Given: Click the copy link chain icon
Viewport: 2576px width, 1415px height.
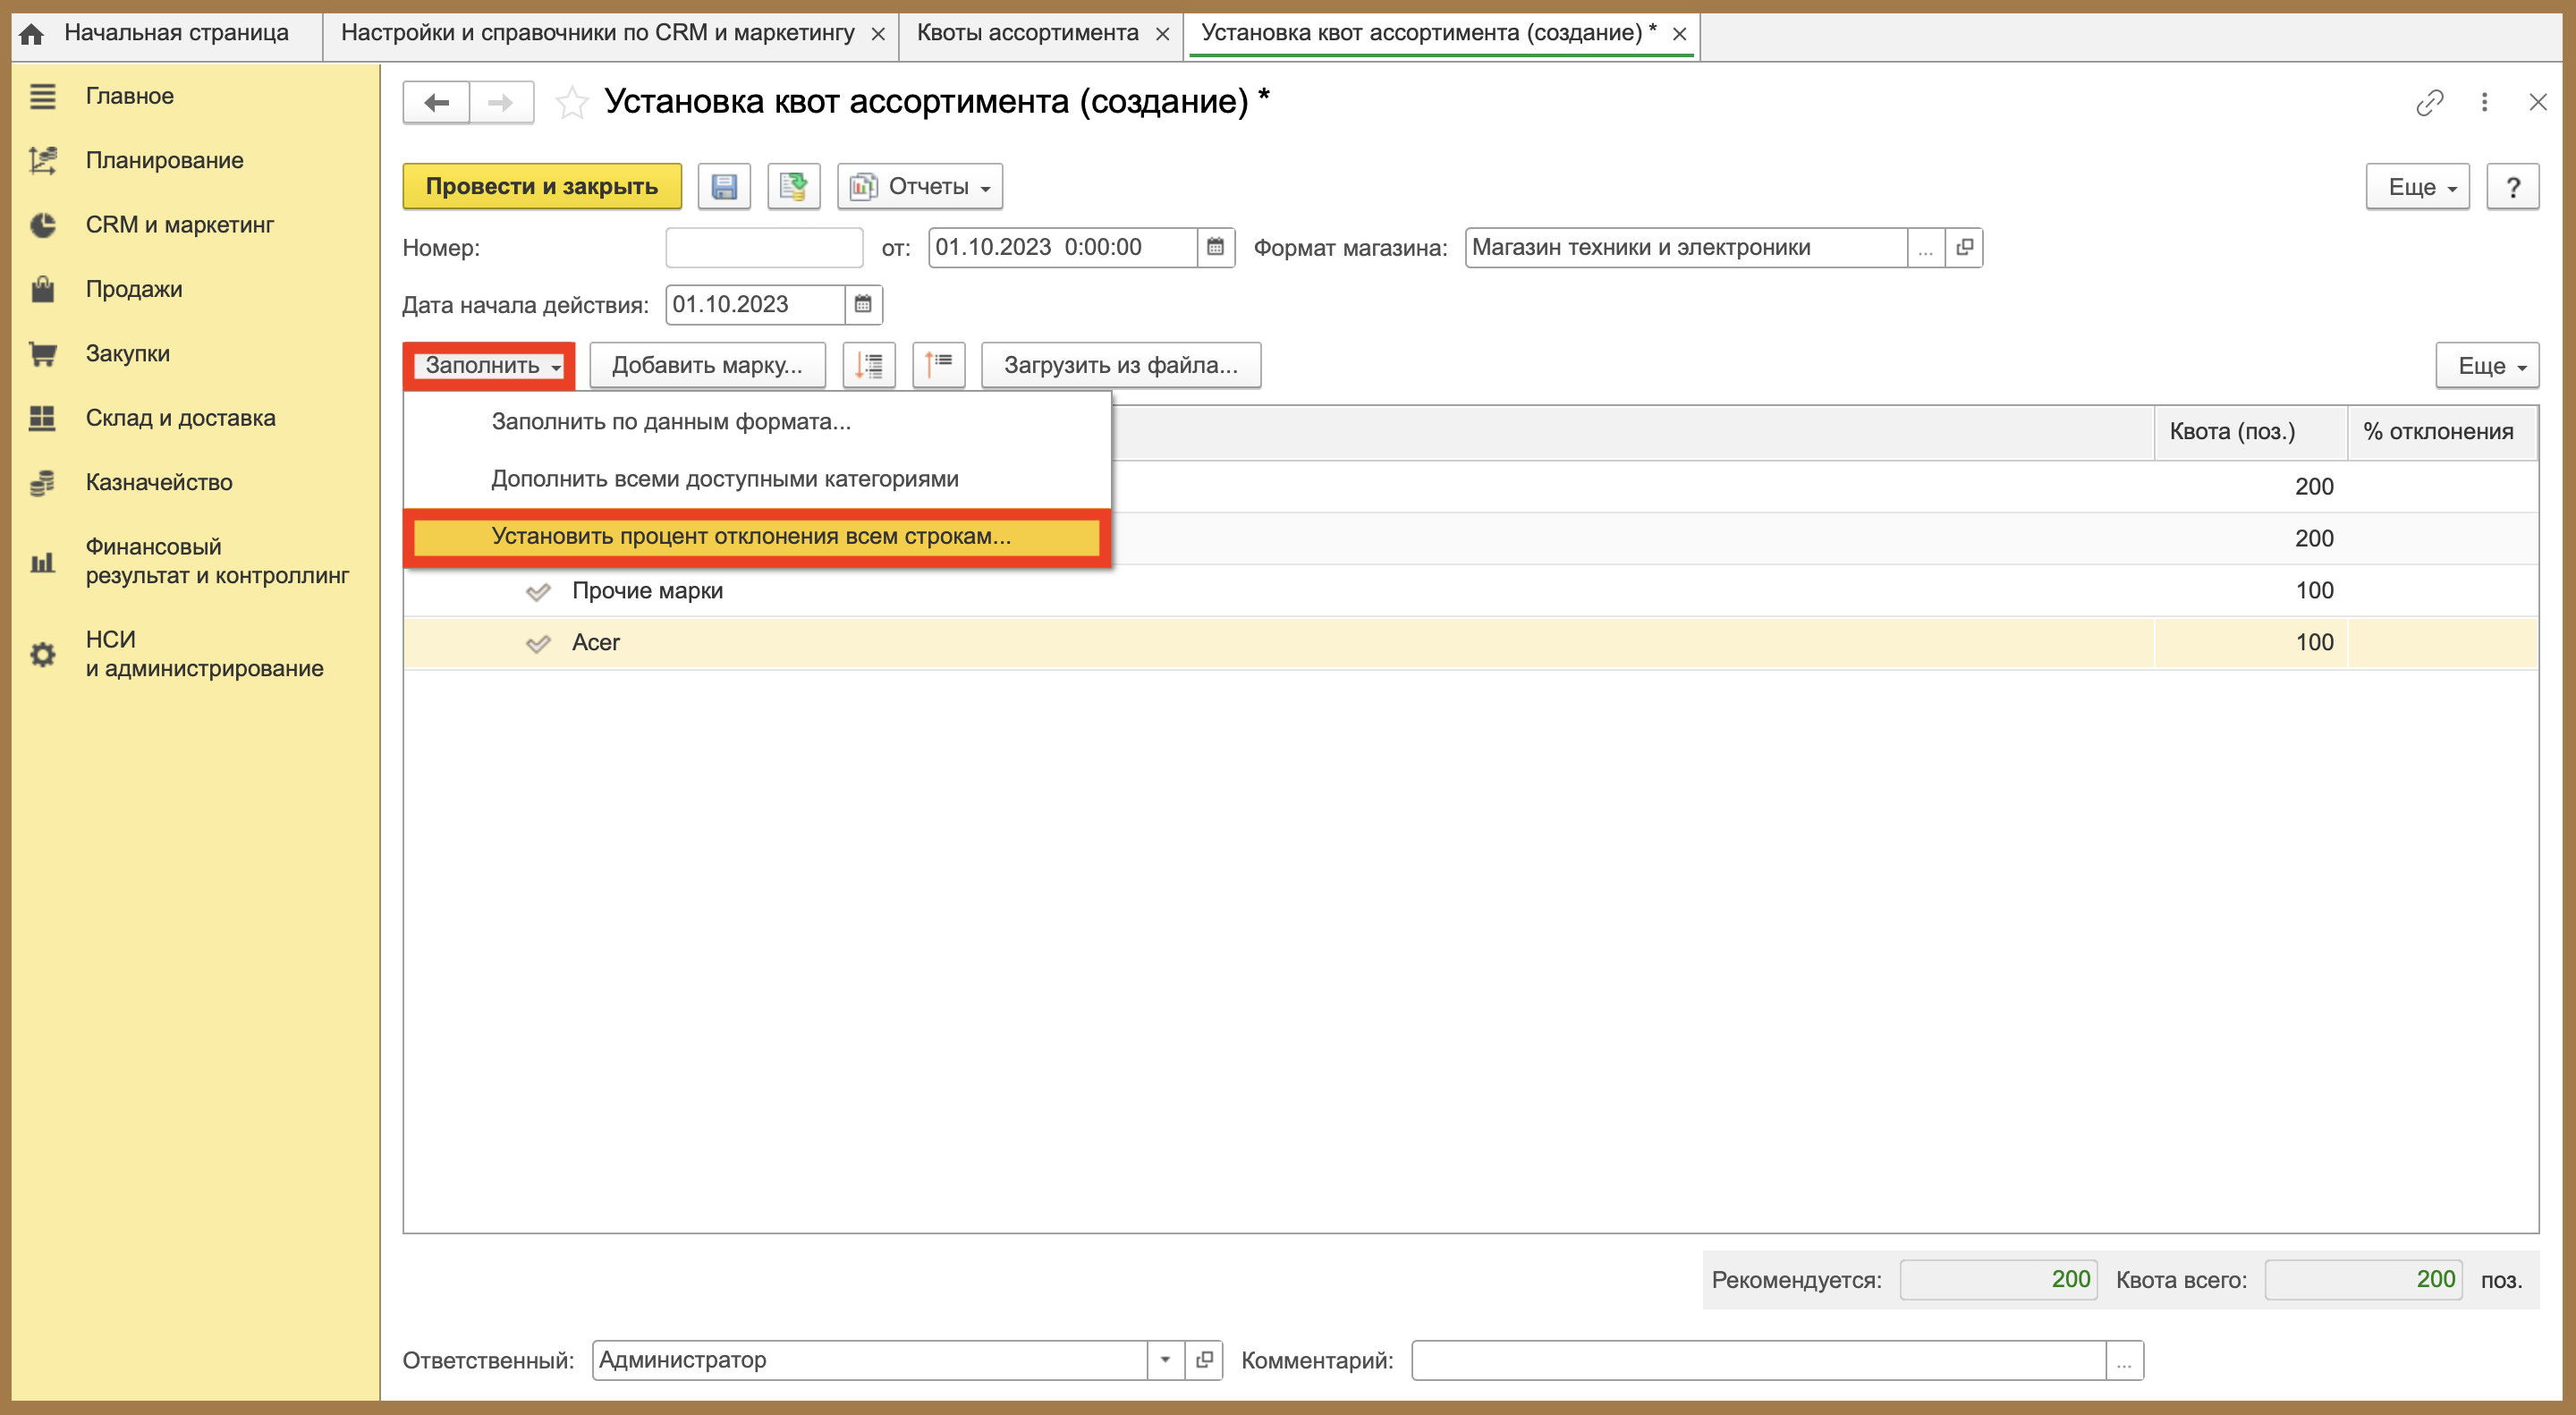Looking at the screenshot, I should 2429,102.
